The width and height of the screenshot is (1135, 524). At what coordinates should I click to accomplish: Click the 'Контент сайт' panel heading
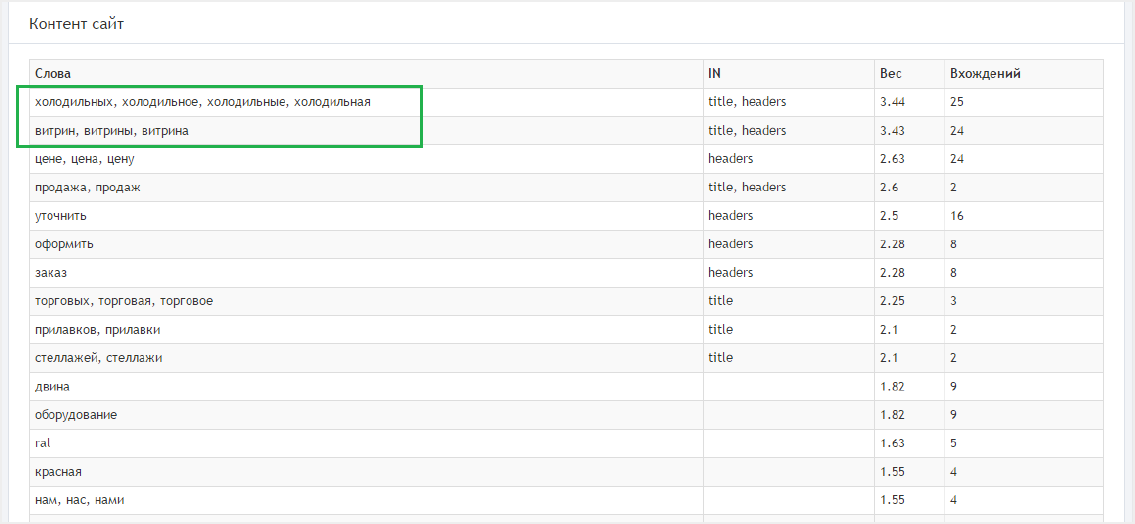pyautogui.click(x=77, y=24)
